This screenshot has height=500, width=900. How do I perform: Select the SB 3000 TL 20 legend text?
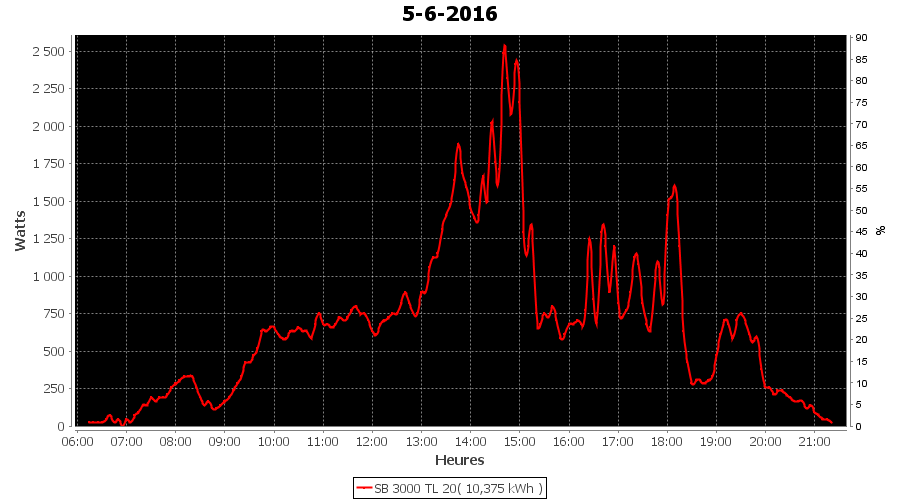tap(458, 489)
